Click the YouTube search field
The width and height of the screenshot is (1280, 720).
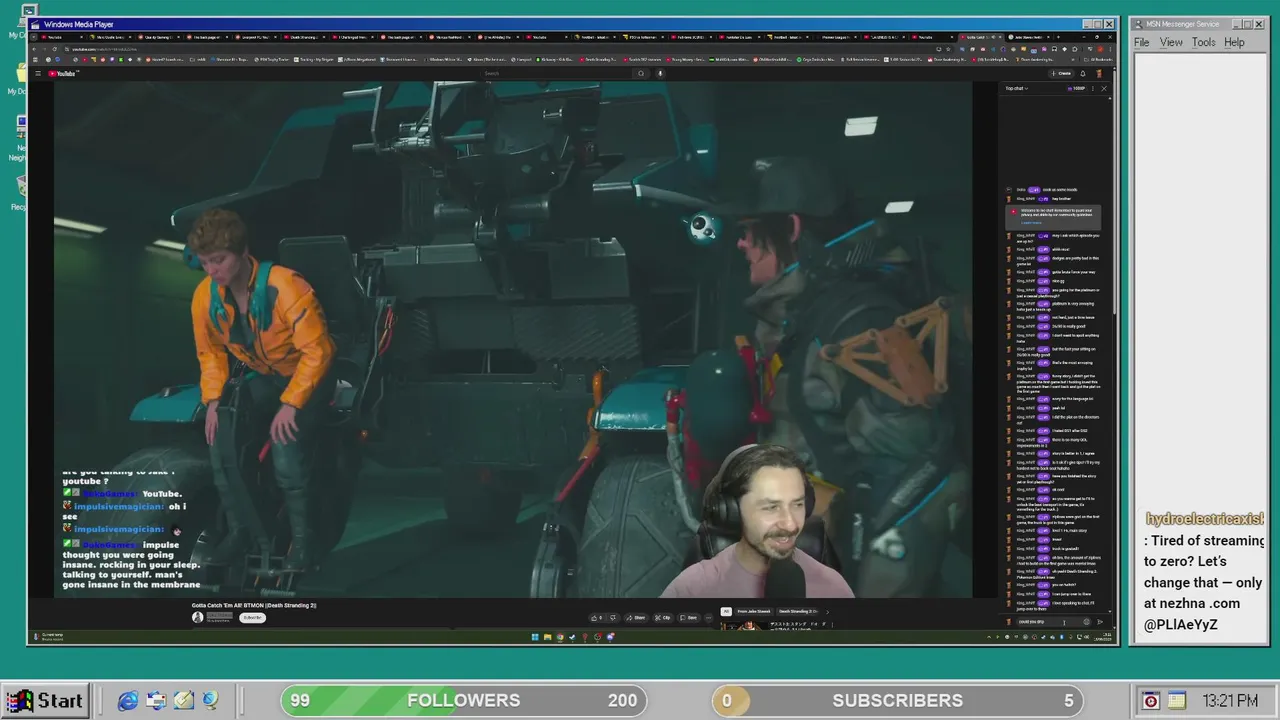tap(555, 73)
